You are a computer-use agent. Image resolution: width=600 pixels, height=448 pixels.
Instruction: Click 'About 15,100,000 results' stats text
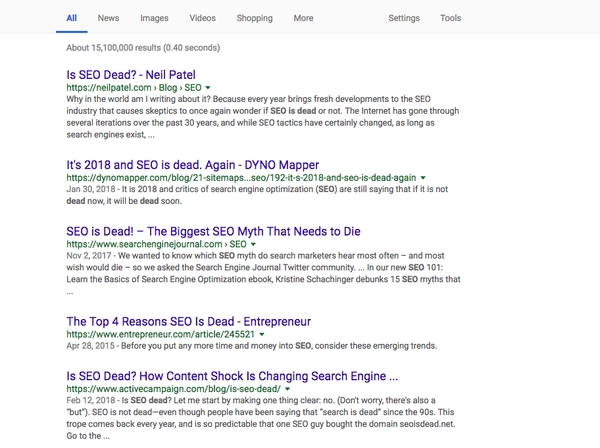point(143,48)
